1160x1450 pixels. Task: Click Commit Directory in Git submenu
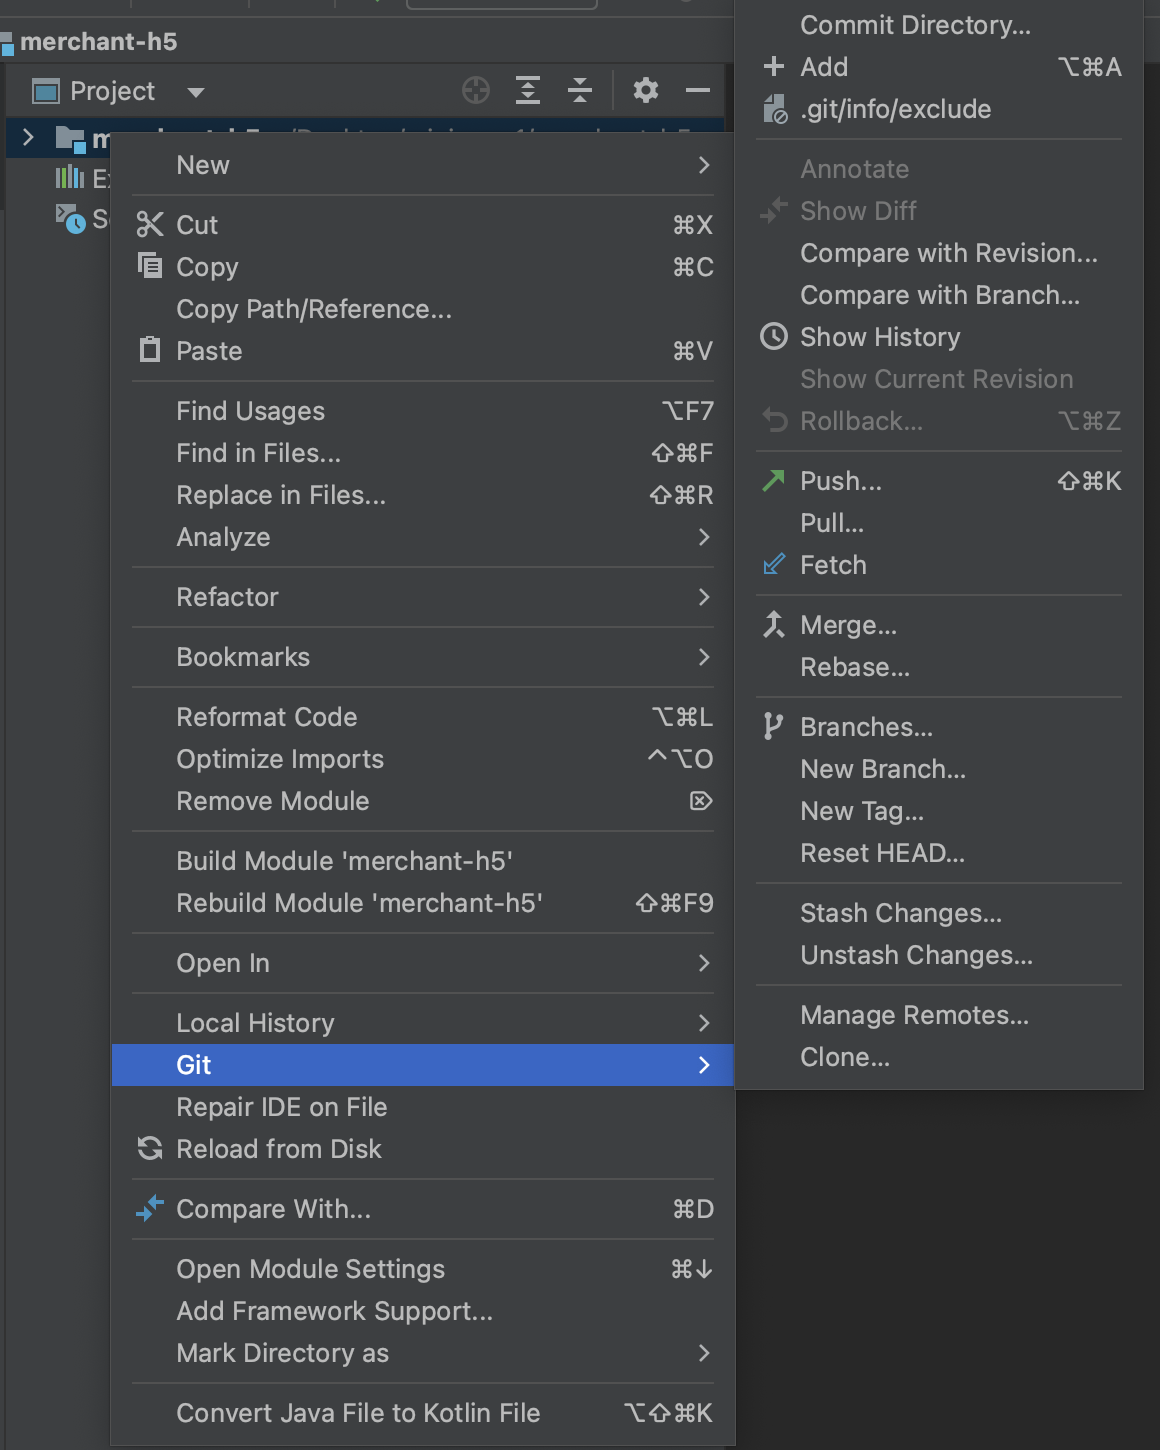pyautogui.click(x=915, y=25)
